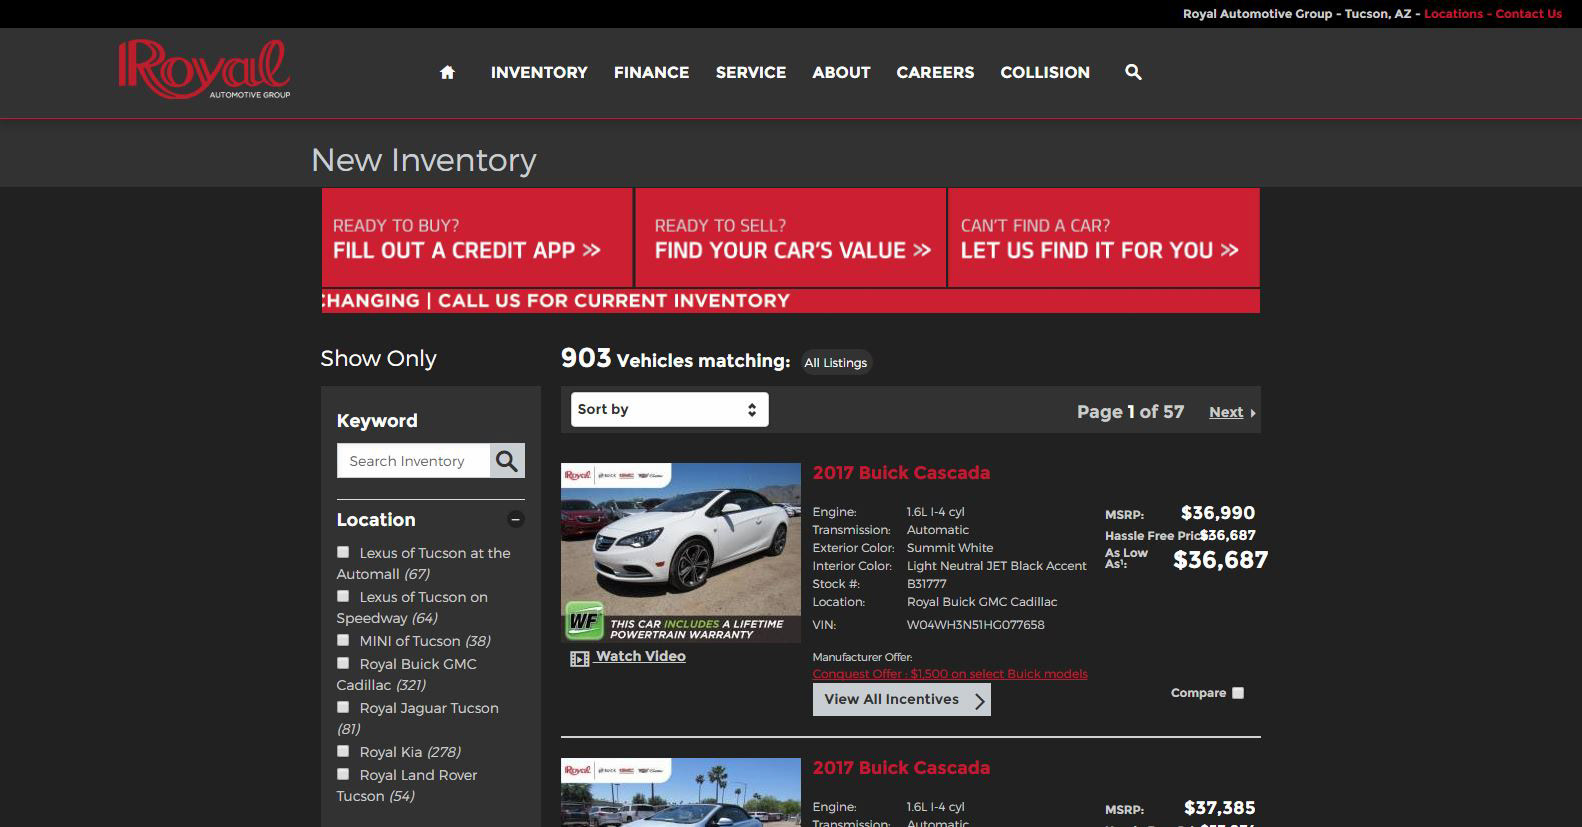Click the scrolling Call Us for Current Inventory banner
Viewport: 1582px width, 827px height.
coord(791,301)
